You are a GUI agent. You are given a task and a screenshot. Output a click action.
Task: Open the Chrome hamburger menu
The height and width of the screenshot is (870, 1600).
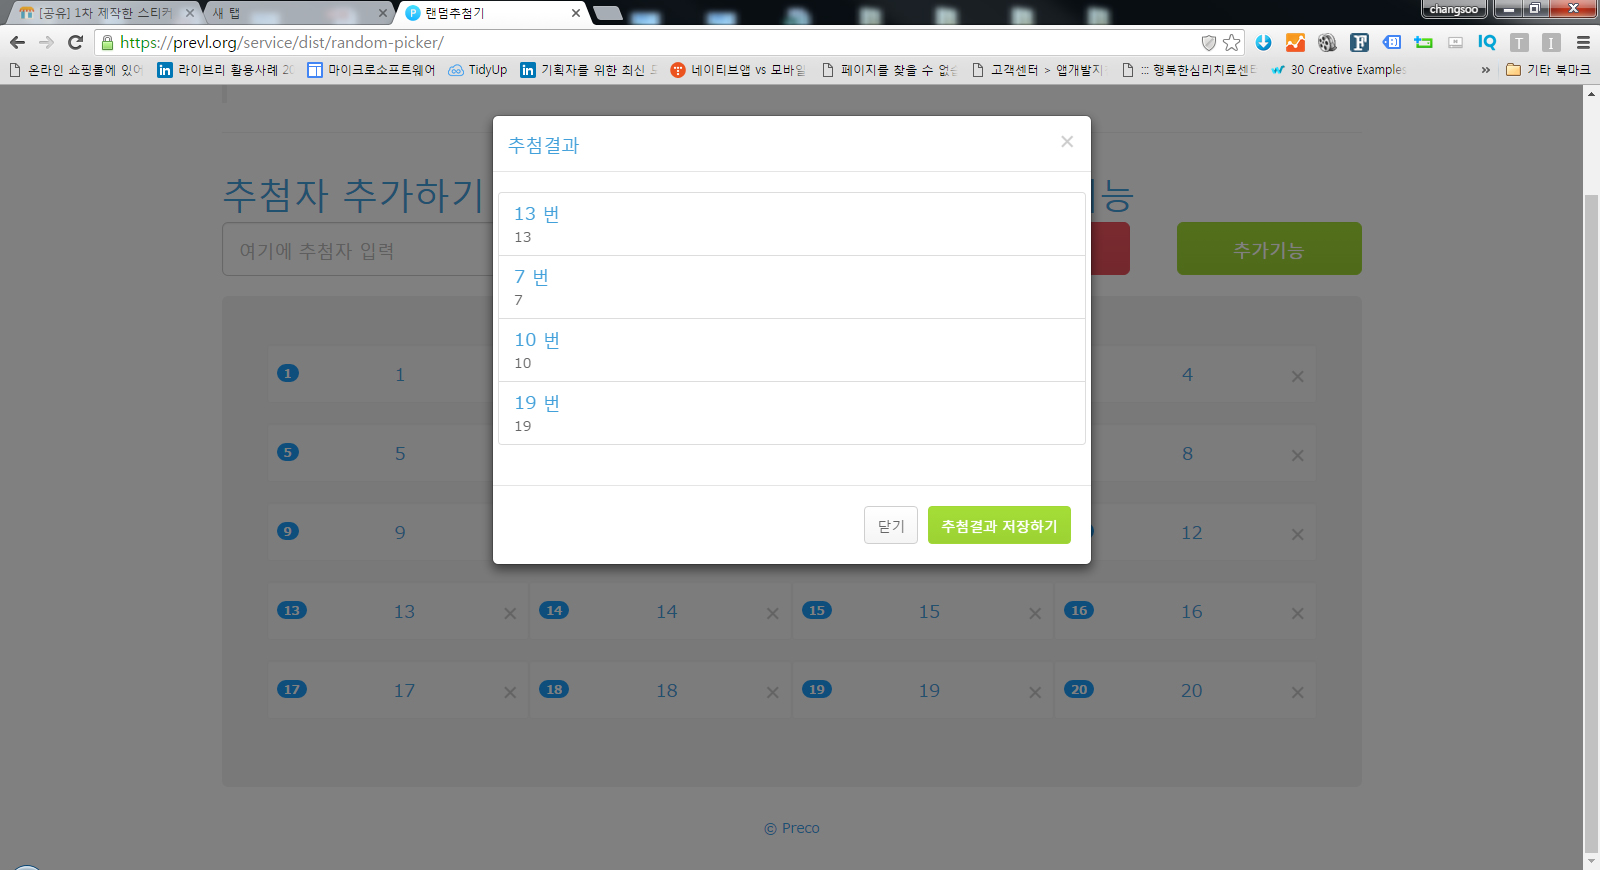tap(1583, 42)
